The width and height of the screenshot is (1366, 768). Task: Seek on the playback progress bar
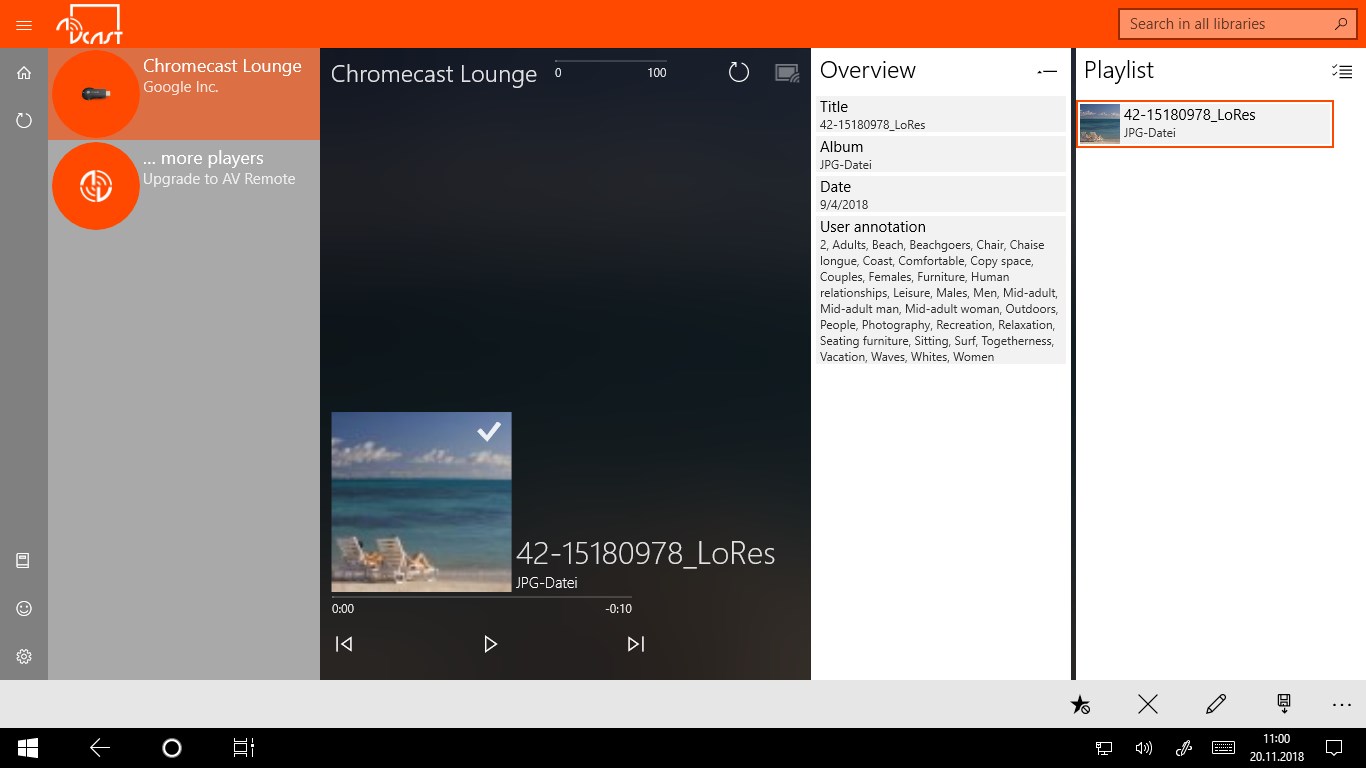(482, 596)
